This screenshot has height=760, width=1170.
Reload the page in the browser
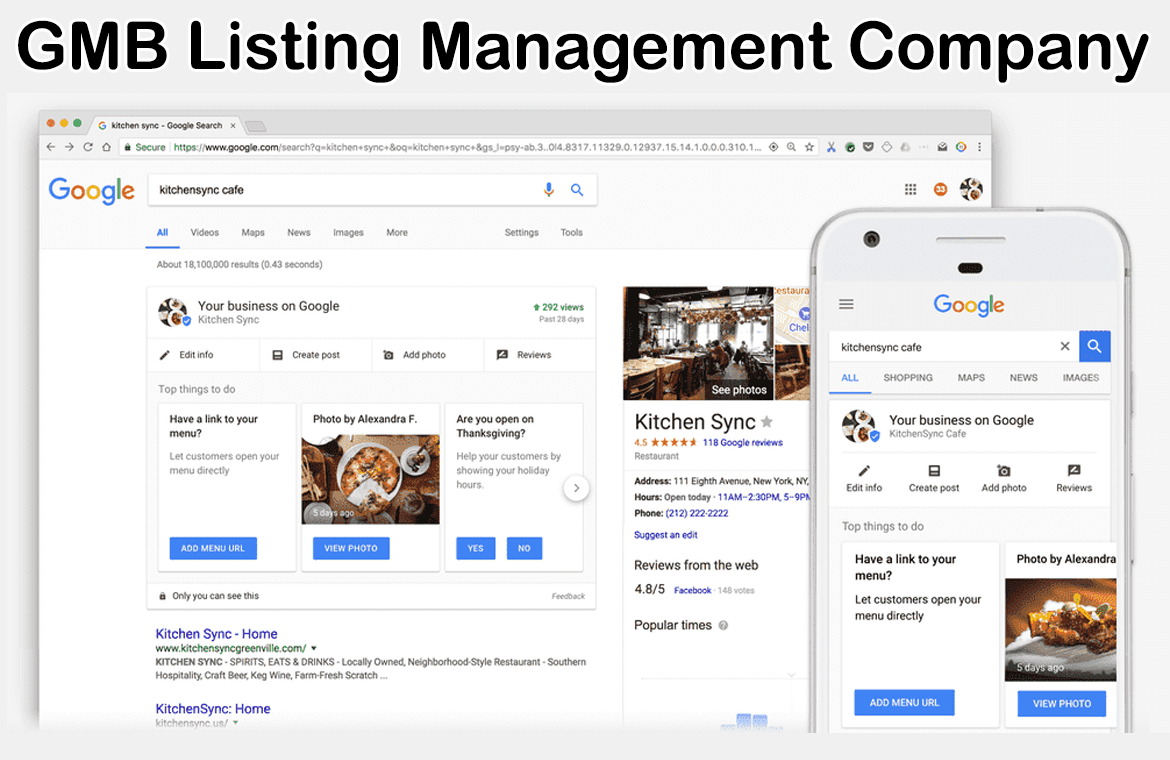(x=88, y=147)
